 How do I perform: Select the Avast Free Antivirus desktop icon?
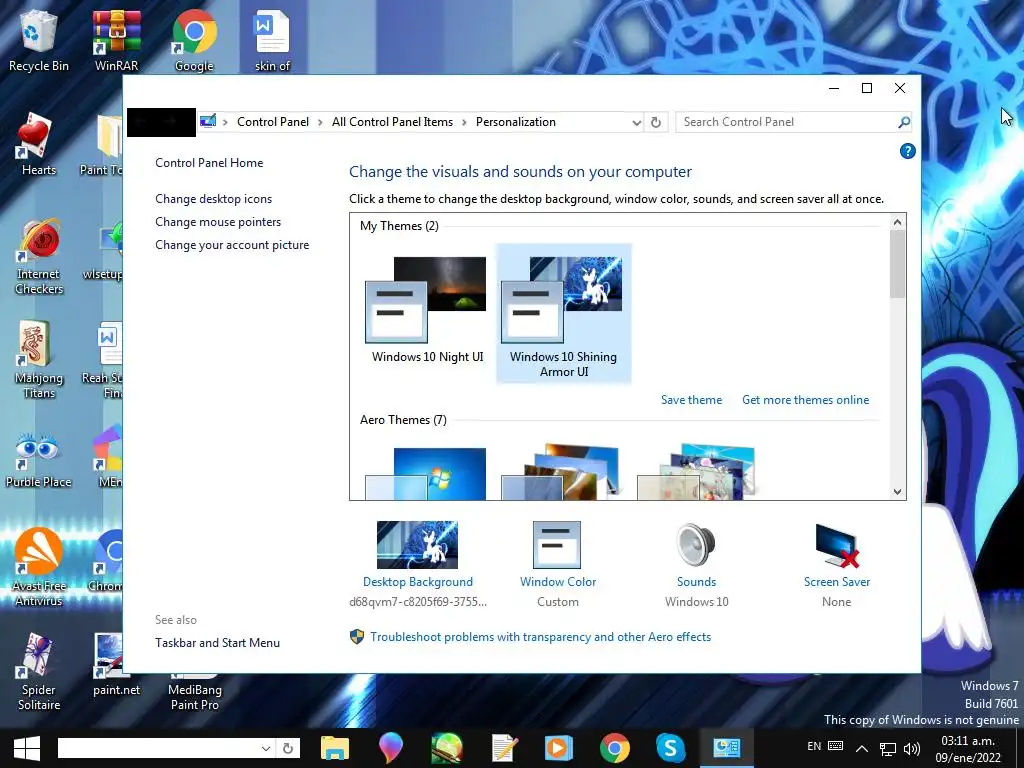point(39,567)
